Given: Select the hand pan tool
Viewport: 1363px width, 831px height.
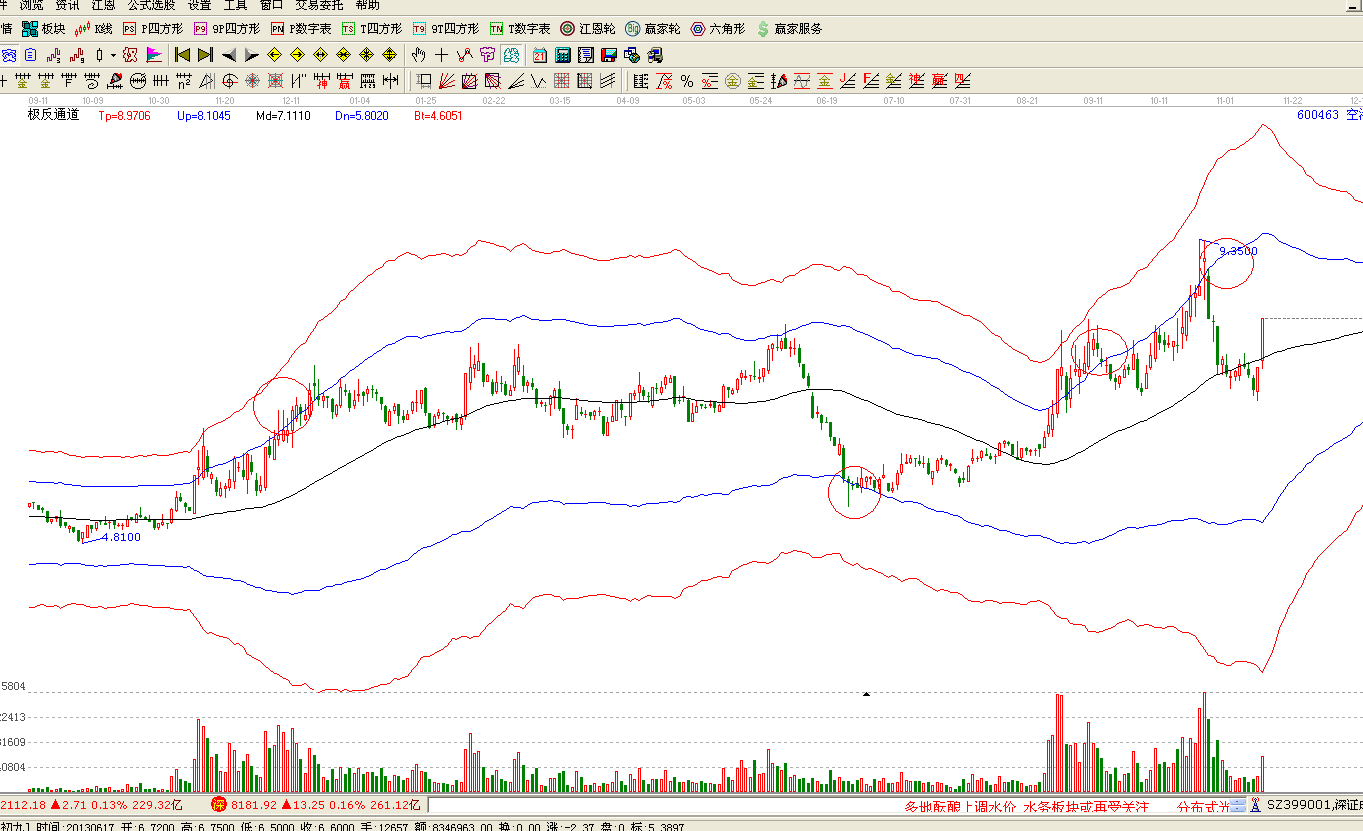Looking at the screenshot, I should pyautogui.click(x=418, y=54).
